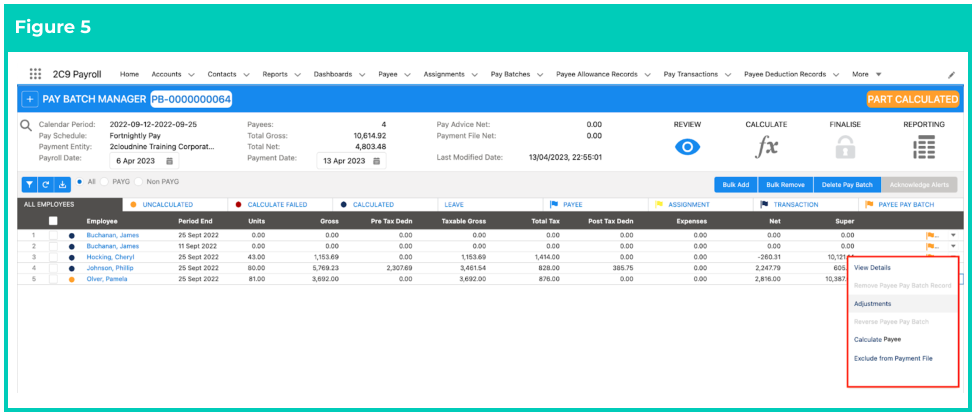
Task: Click the Bulk Remove button
Action: 786,184
